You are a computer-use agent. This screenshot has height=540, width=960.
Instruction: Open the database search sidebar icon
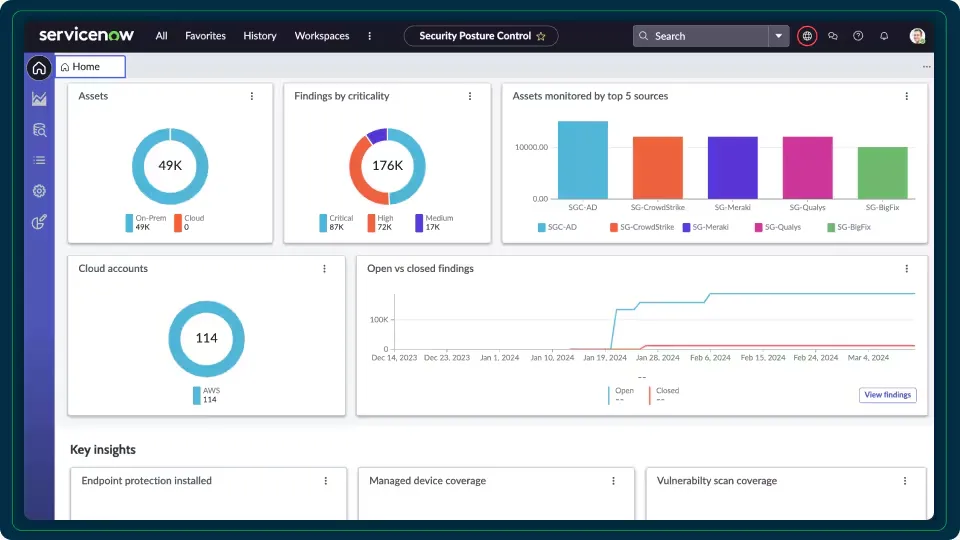39,130
